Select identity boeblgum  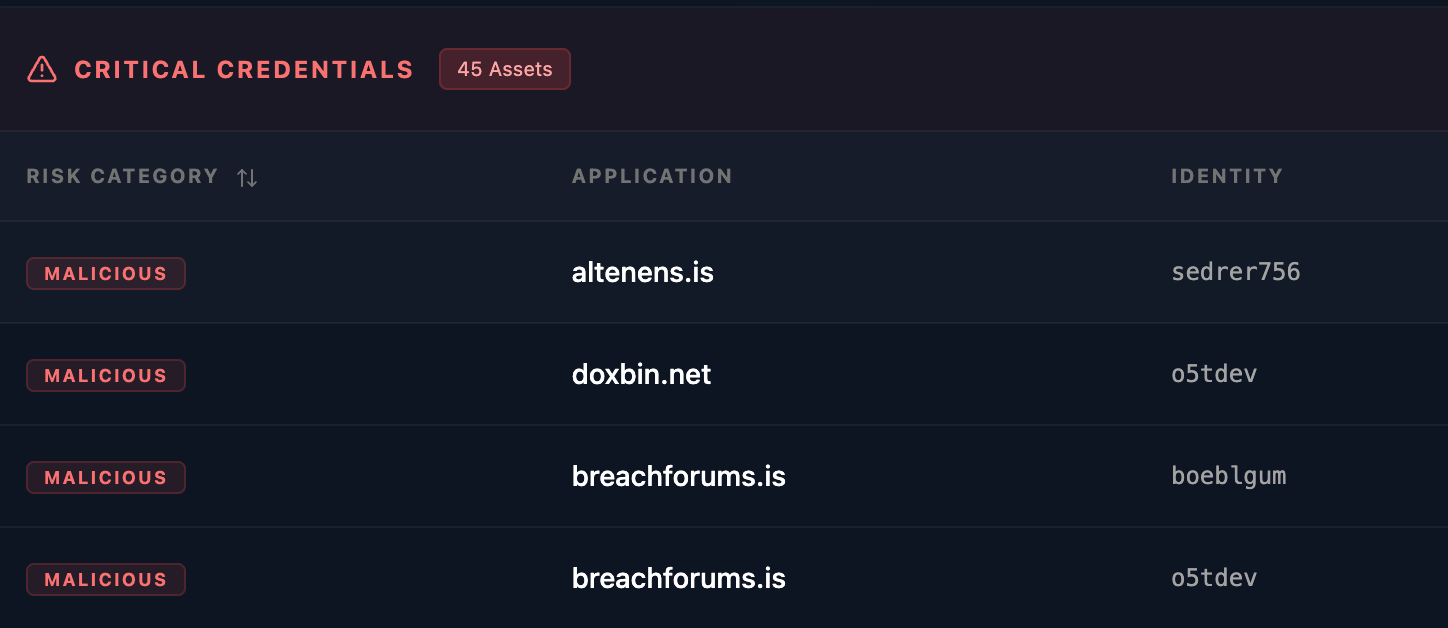click(x=1228, y=476)
